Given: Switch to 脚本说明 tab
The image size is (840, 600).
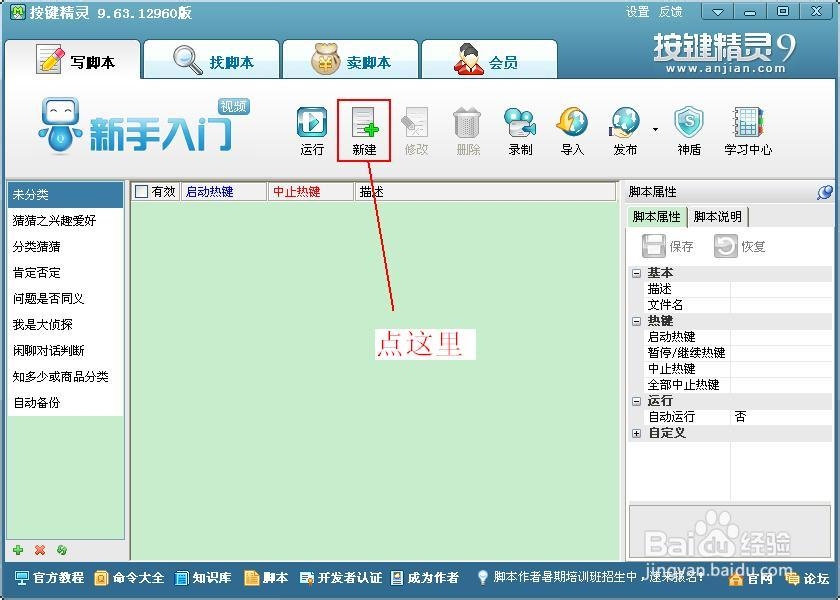Looking at the screenshot, I should tap(717, 216).
